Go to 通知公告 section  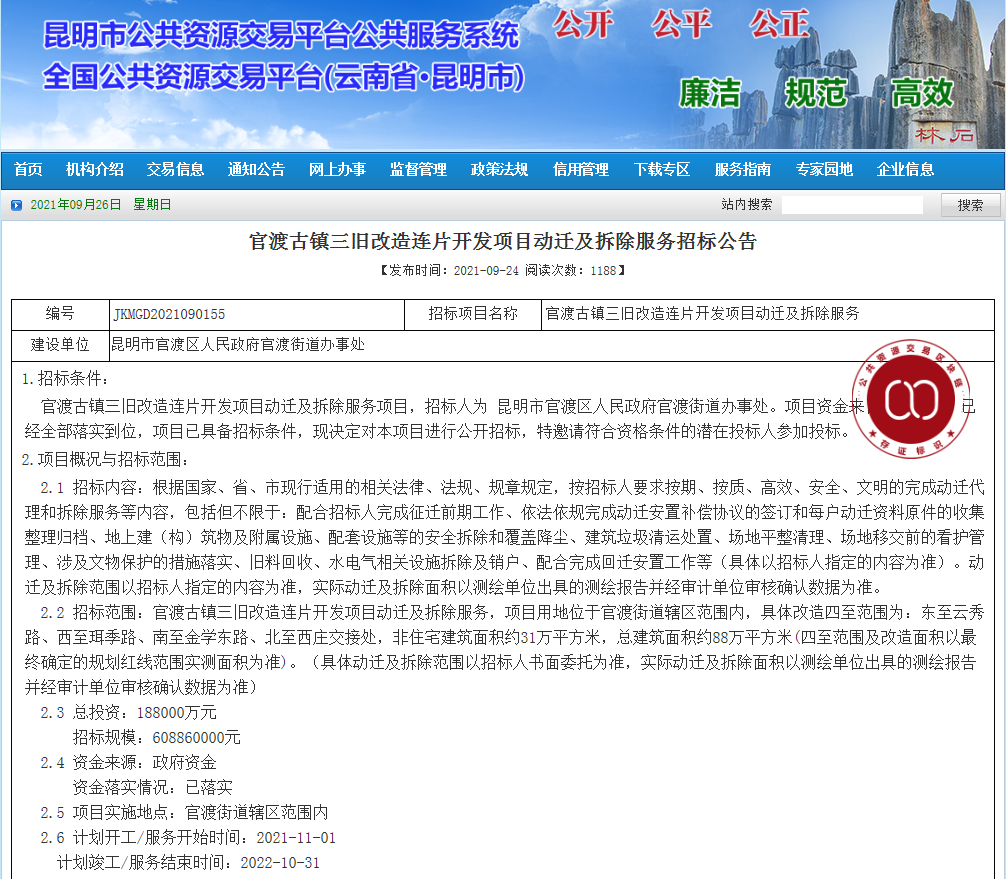(256, 170)
